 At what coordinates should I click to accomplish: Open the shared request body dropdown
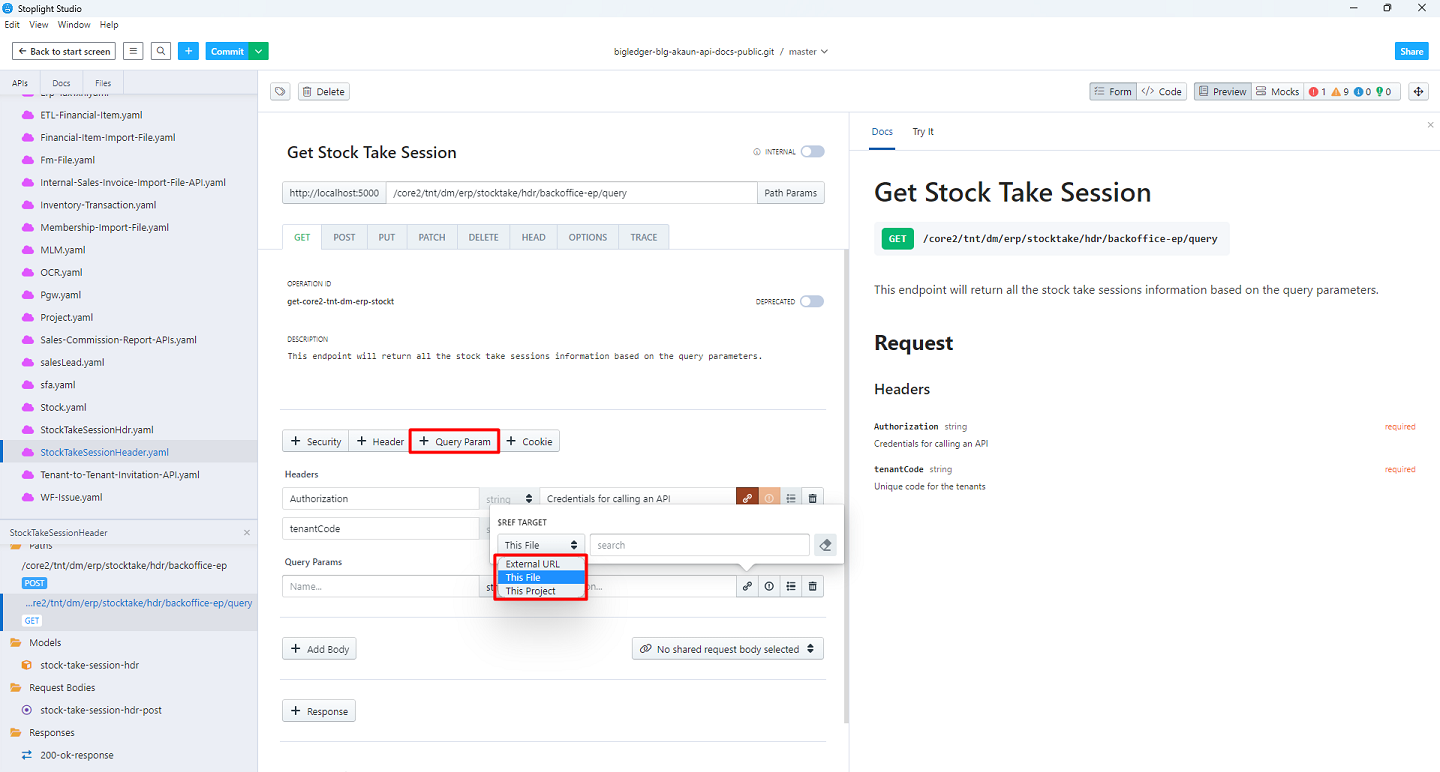728,649
